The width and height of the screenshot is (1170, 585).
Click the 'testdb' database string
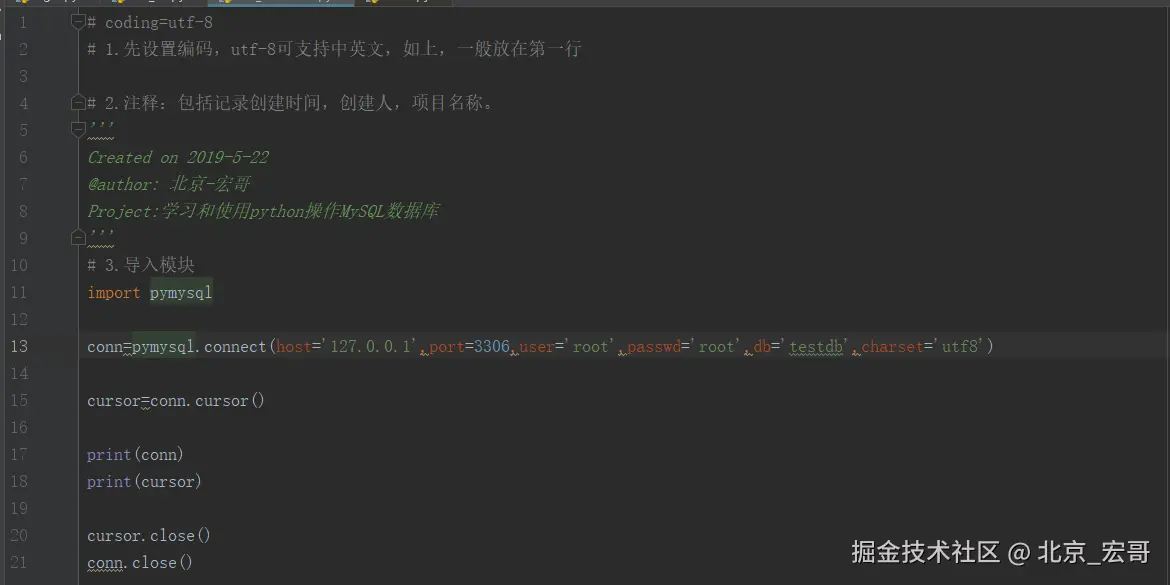(816, 346)
